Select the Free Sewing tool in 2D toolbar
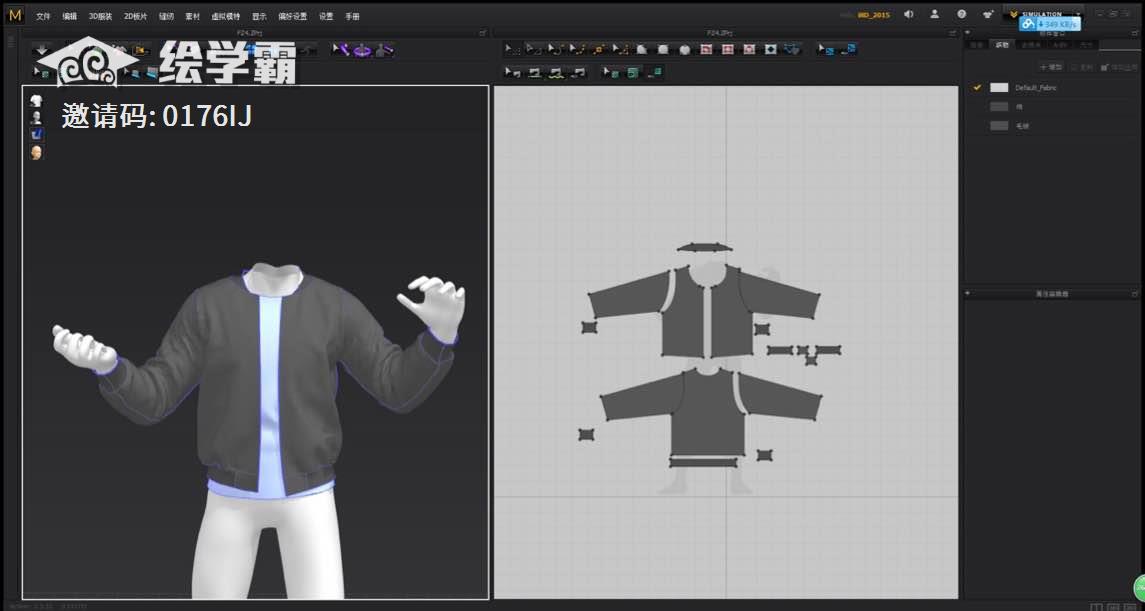This screenshot has height=611, width=1145. tap(556, 72)
